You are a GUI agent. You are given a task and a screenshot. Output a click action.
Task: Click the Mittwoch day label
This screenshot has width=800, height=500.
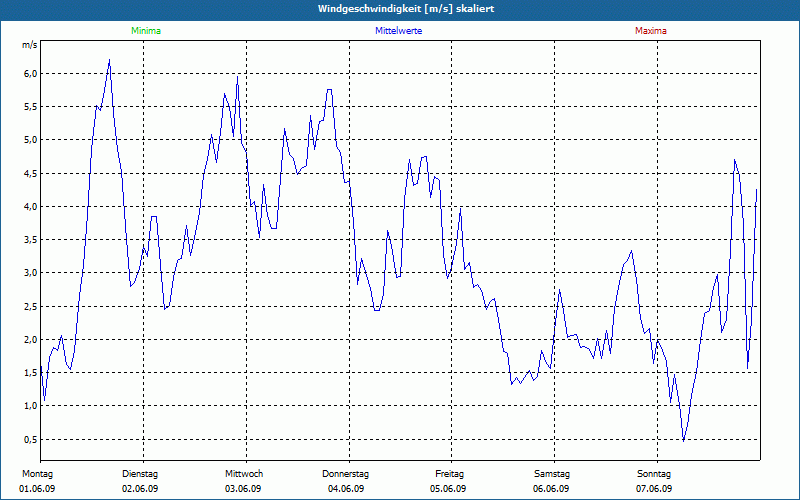click(244, 474)
